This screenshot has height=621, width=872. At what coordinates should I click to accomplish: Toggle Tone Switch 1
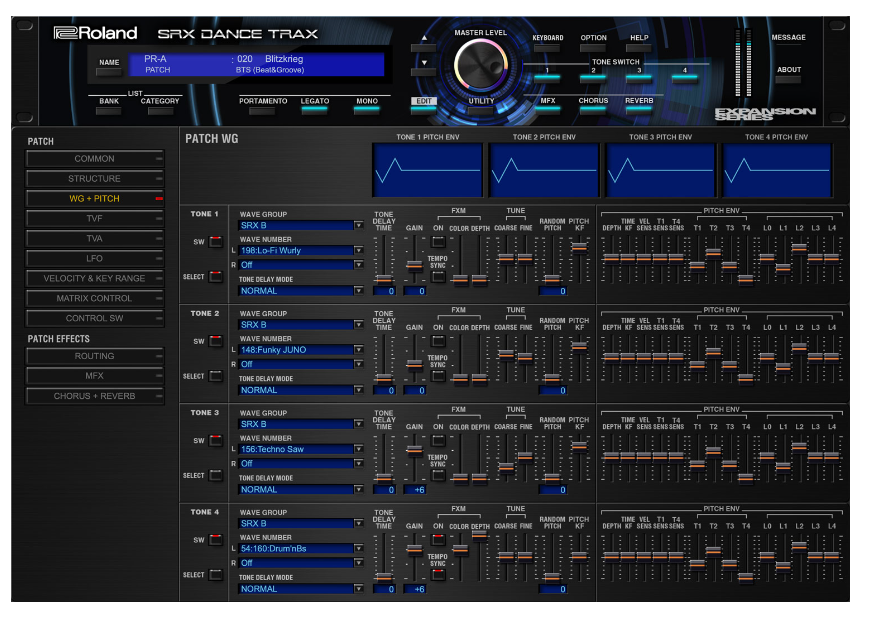(547, 78)
